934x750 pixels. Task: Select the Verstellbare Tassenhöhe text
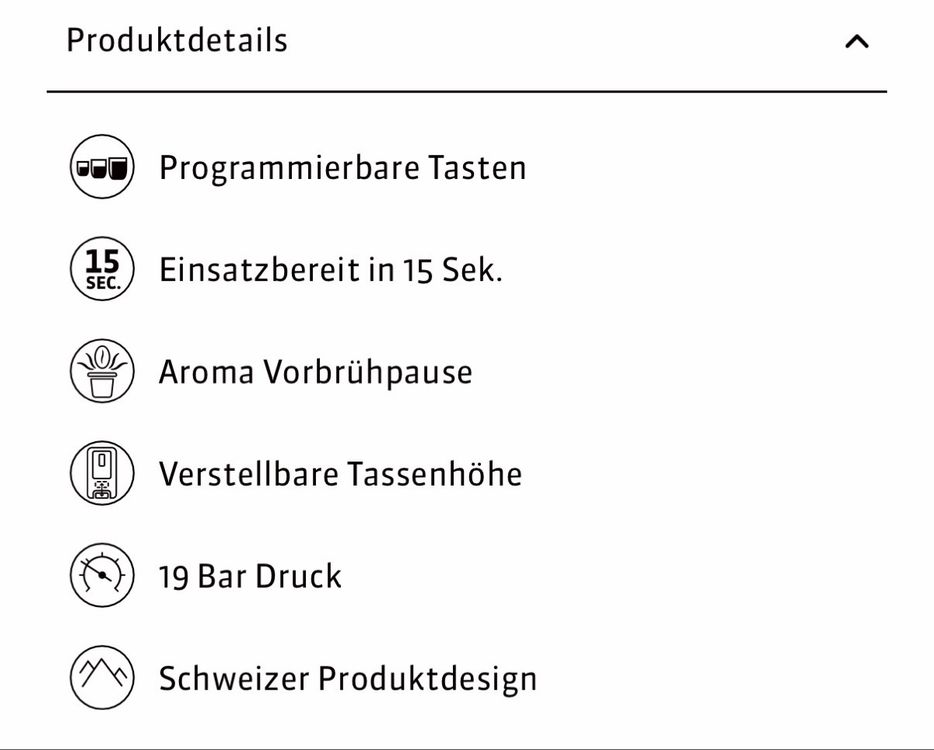341,474
